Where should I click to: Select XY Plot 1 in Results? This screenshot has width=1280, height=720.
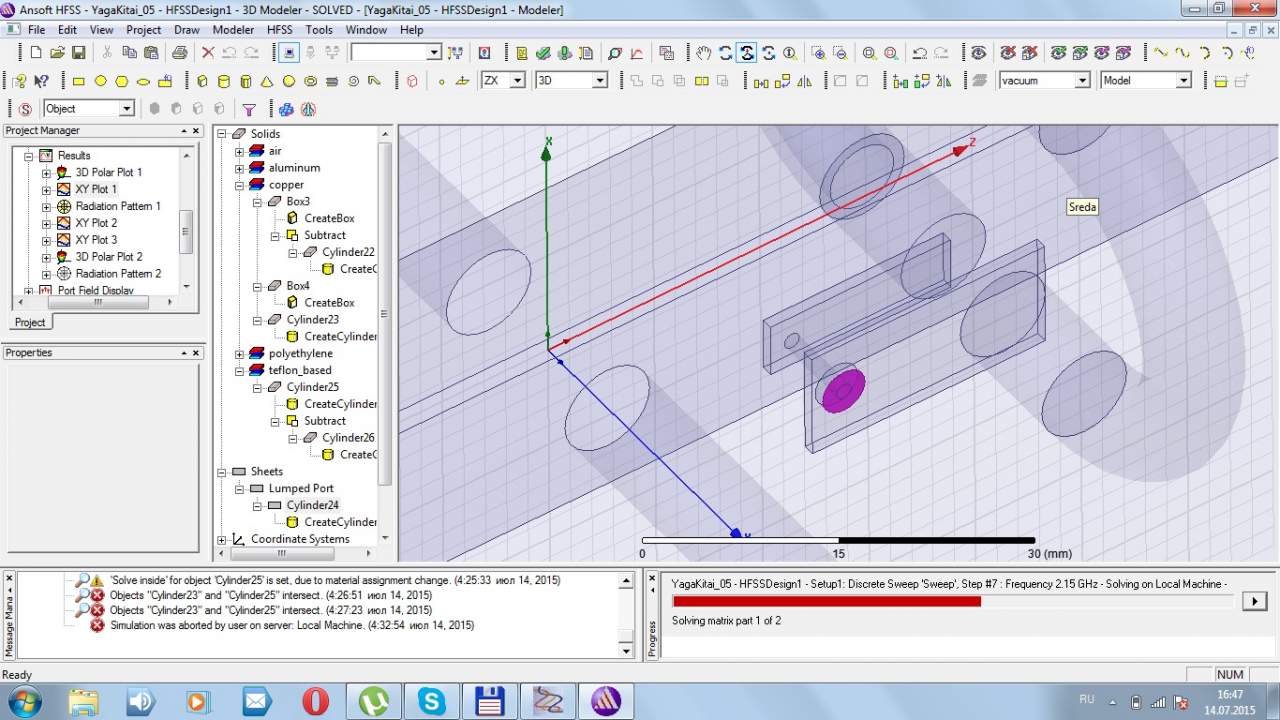click(x=96, y=189)
